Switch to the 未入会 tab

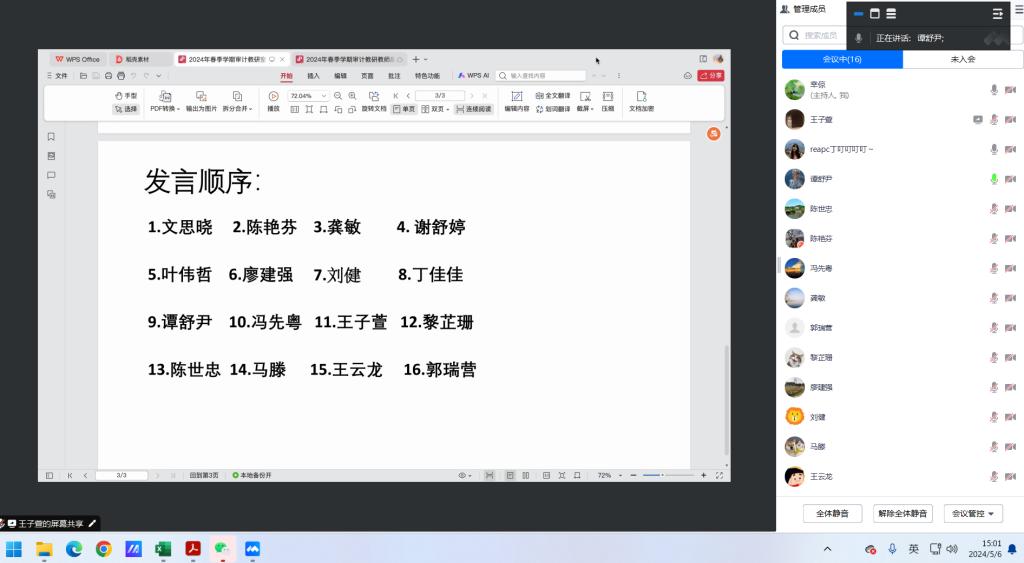coord(962,60)
